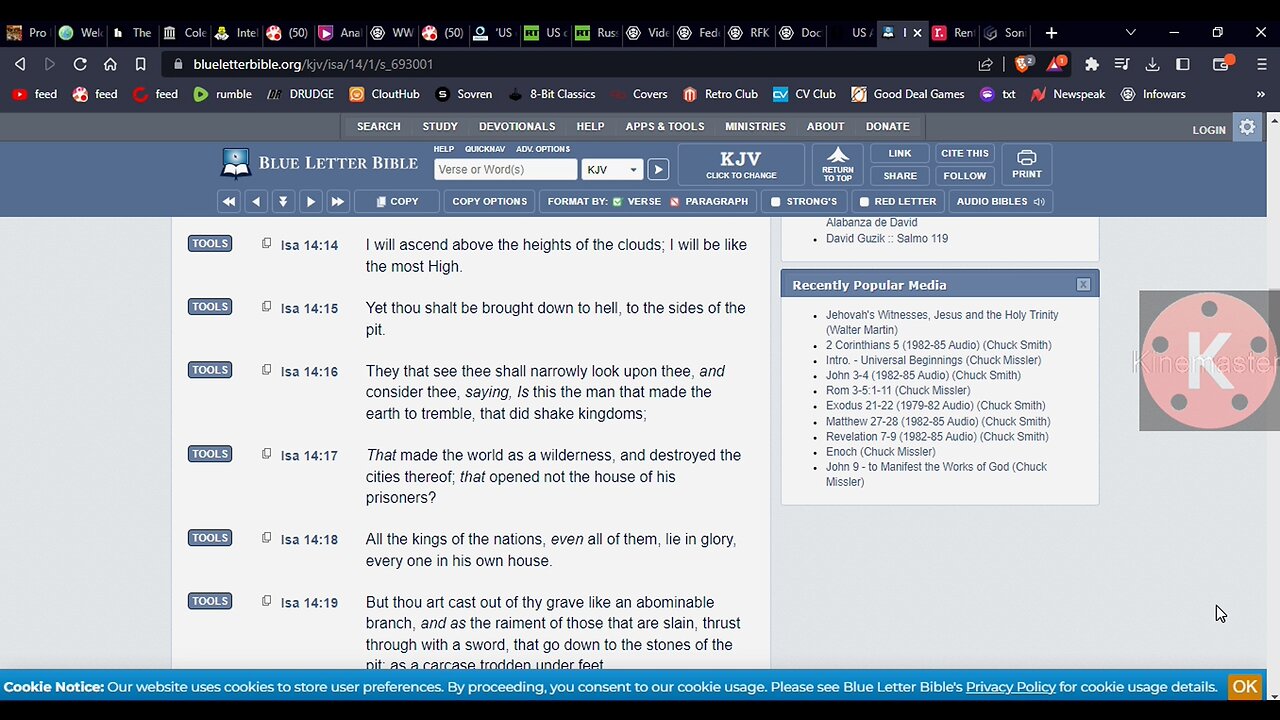Open Tools for Isa 14:16
The image size is (1280, 720).
click(x=210, y=369)
